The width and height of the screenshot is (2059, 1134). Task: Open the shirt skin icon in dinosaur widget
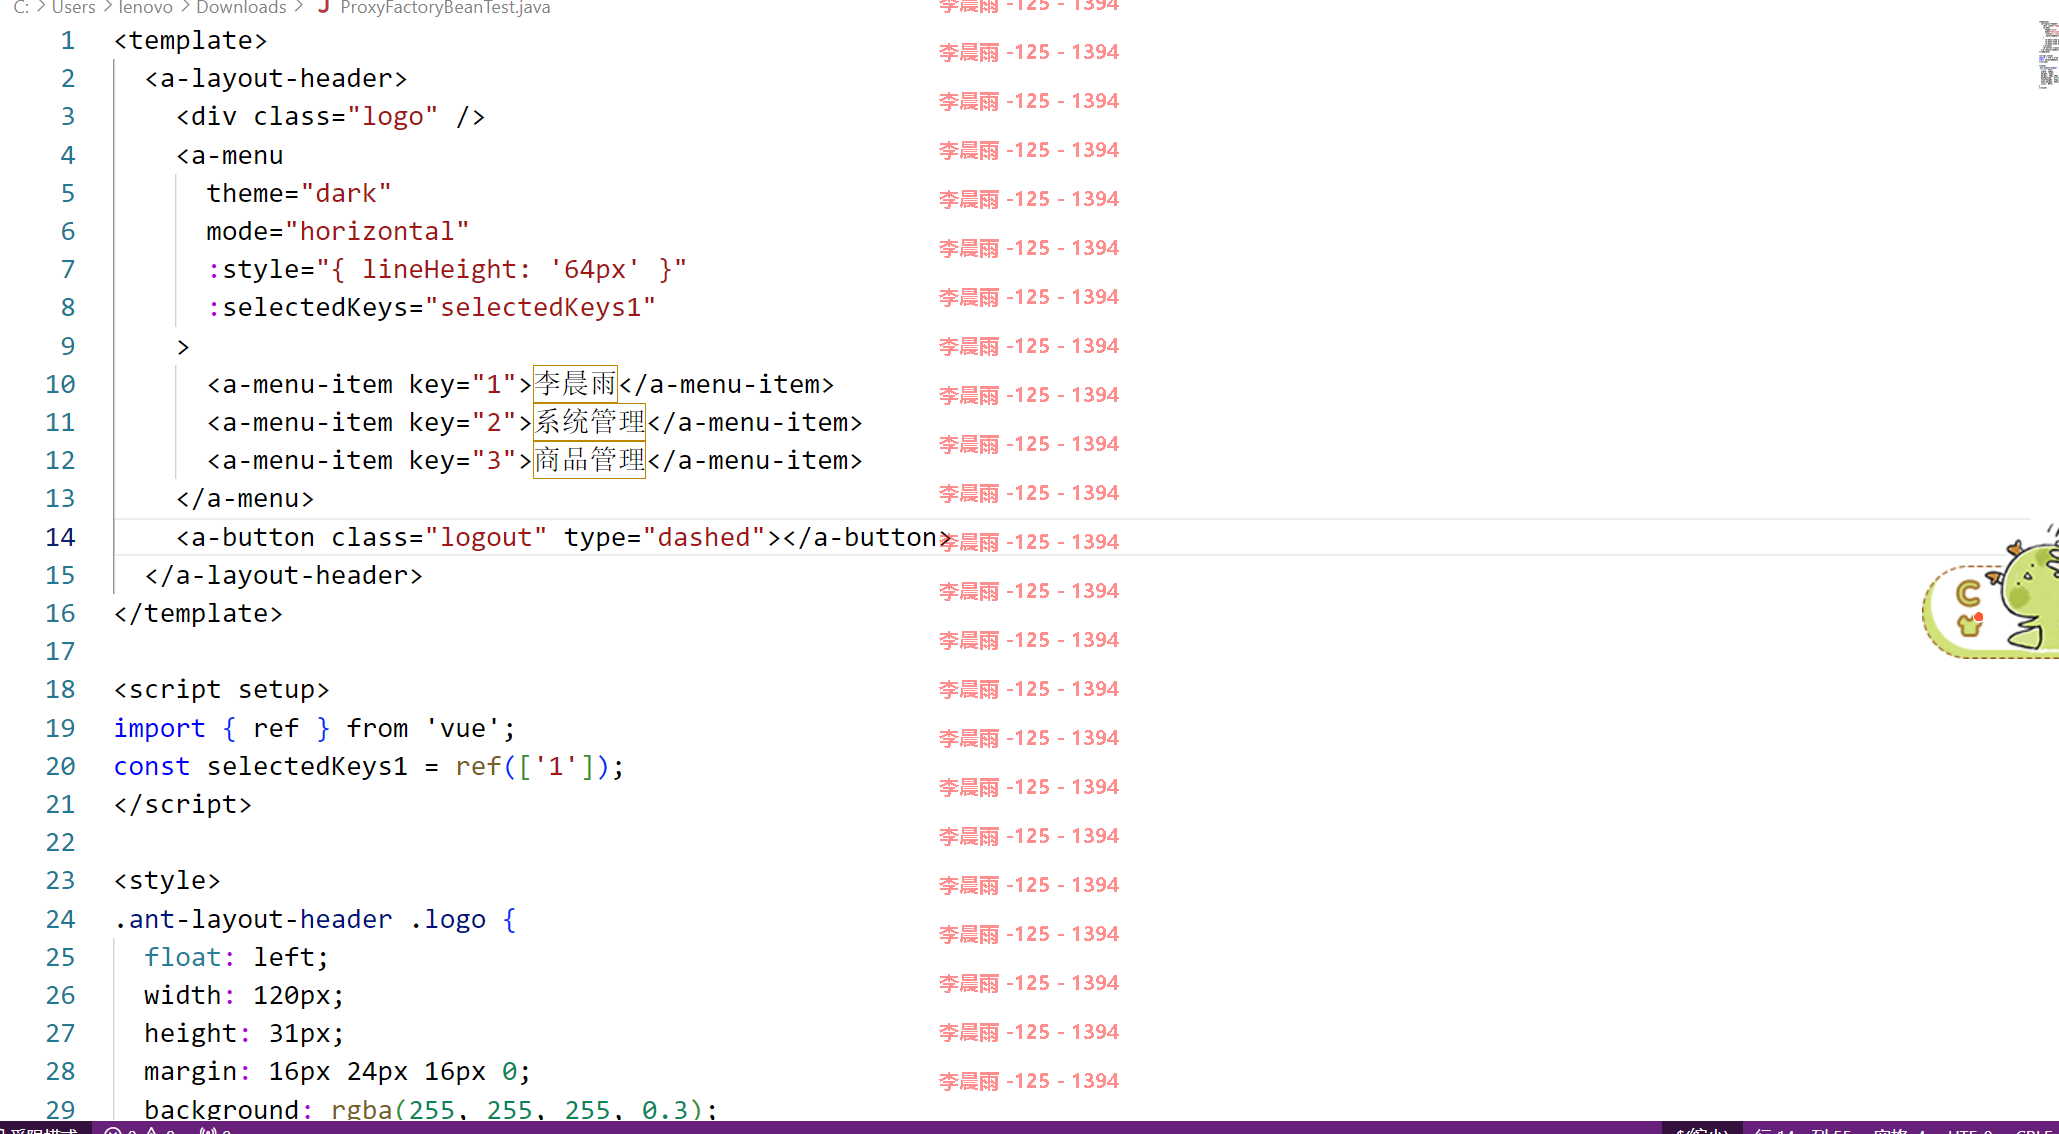coord(1970,626)
